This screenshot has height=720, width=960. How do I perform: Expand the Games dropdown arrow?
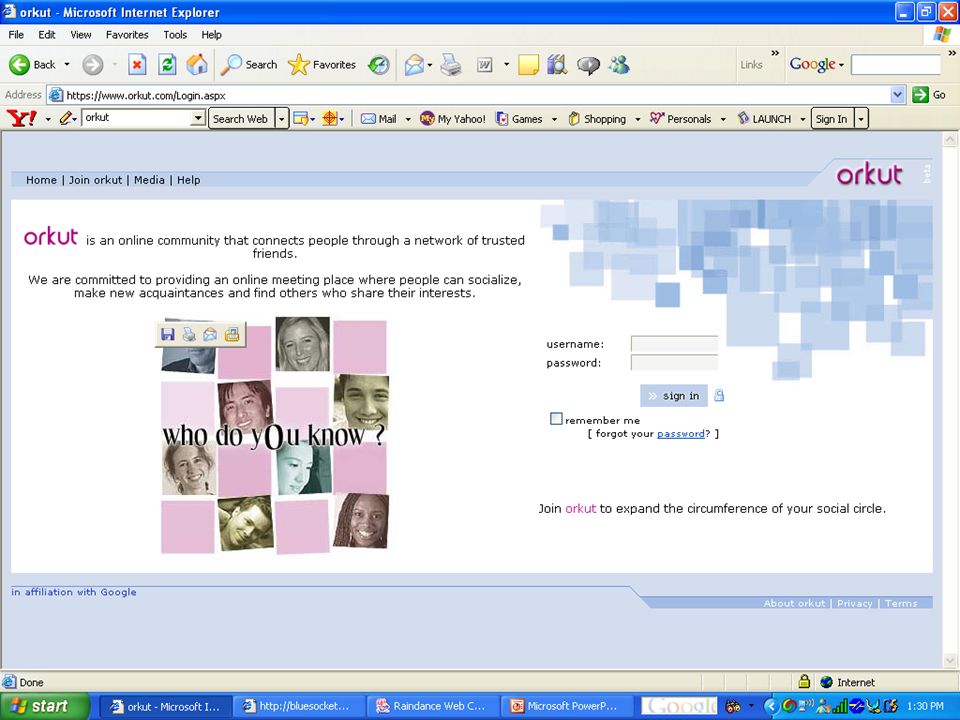pyautogui.click(x=554, y=119)
